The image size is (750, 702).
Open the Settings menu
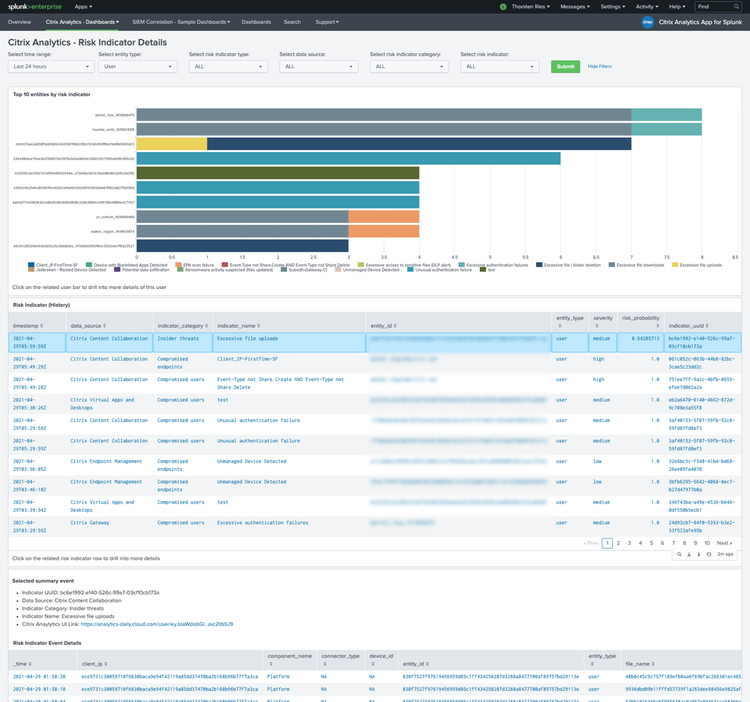coord(613,7)
